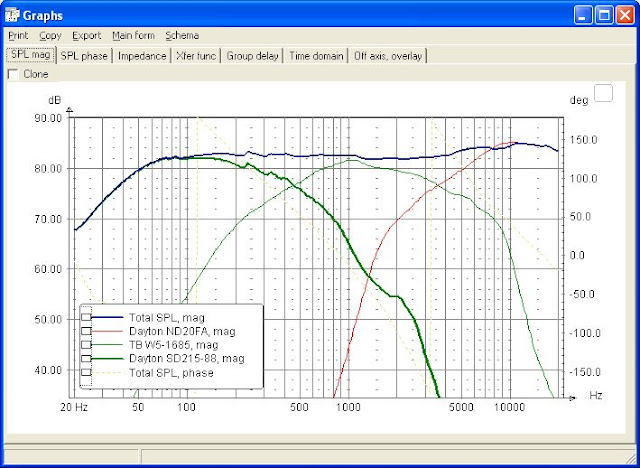This screenshot has width=640, height=468.
Task: Toggle the TB W5-1685, mag legend checkbox
Action: click(87, 344)
